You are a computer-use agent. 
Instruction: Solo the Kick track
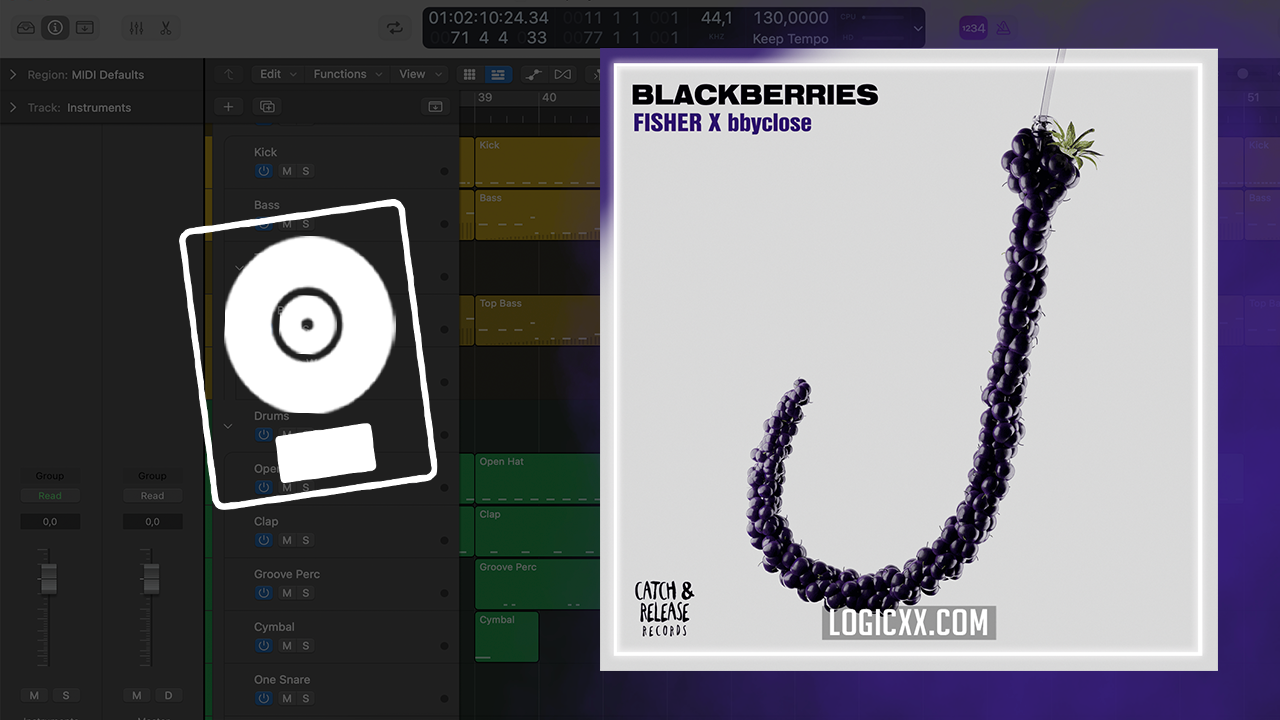(306, 171)
